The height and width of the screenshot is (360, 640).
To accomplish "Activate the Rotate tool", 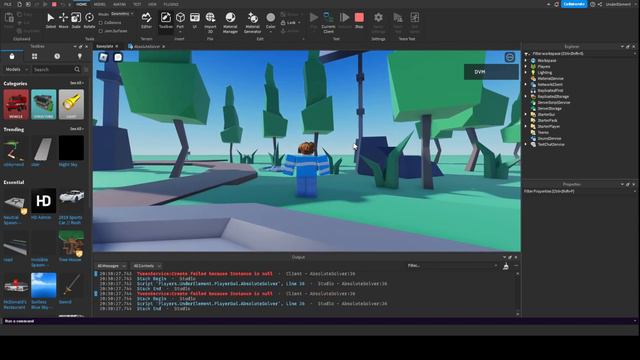I will 89,20.
